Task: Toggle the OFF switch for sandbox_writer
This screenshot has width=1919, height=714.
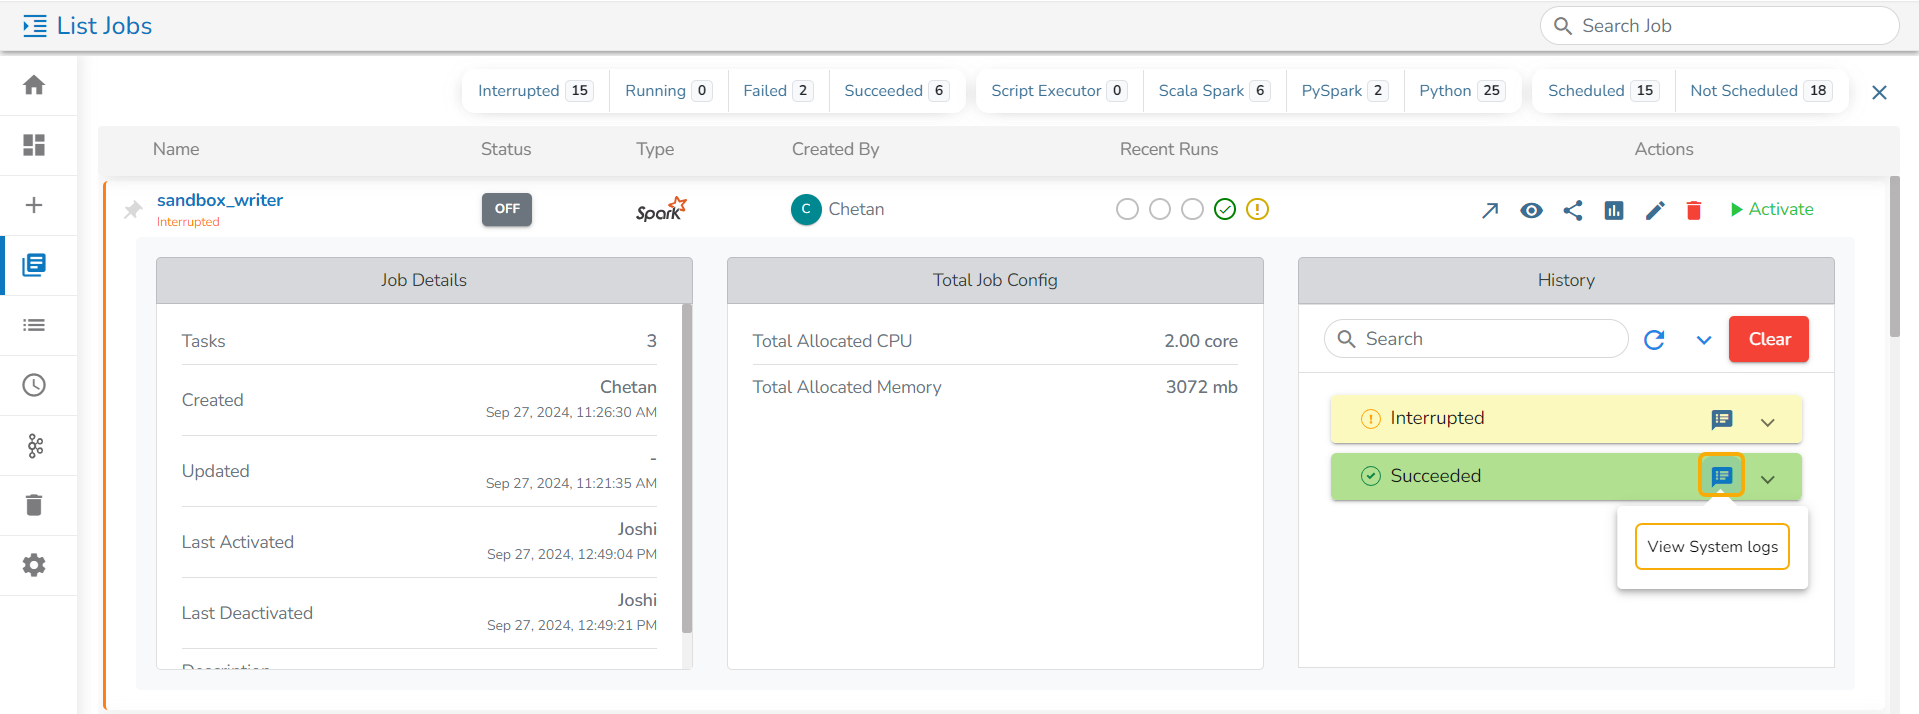Action: 507,209
